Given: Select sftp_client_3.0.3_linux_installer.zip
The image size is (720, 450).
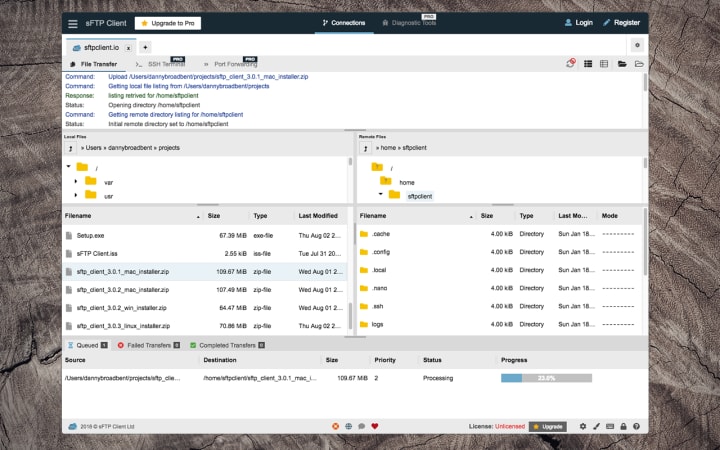Looking at the screenshot, I should [205, 326].
